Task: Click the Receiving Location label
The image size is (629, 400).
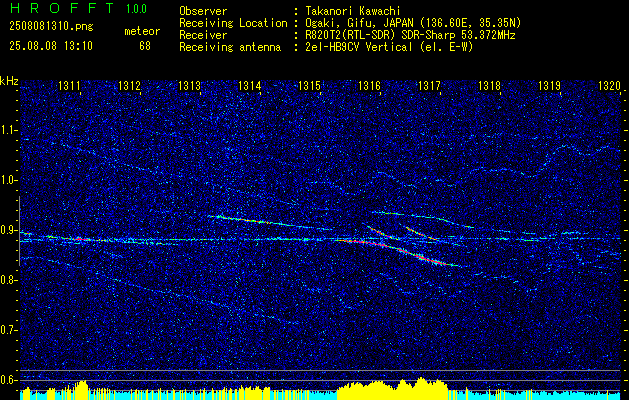Action: coord(233,23)
